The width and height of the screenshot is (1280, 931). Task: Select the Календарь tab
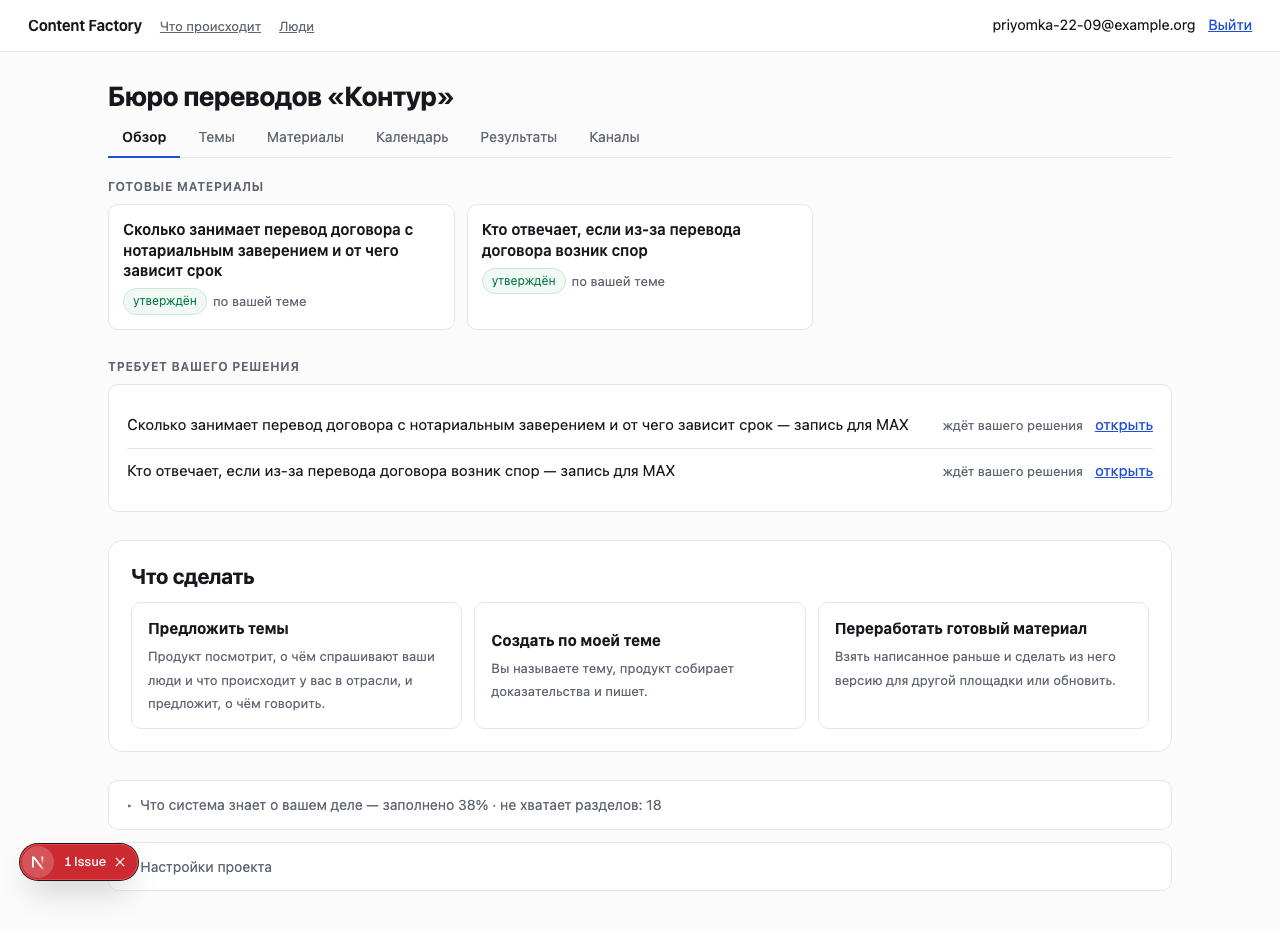412,137
